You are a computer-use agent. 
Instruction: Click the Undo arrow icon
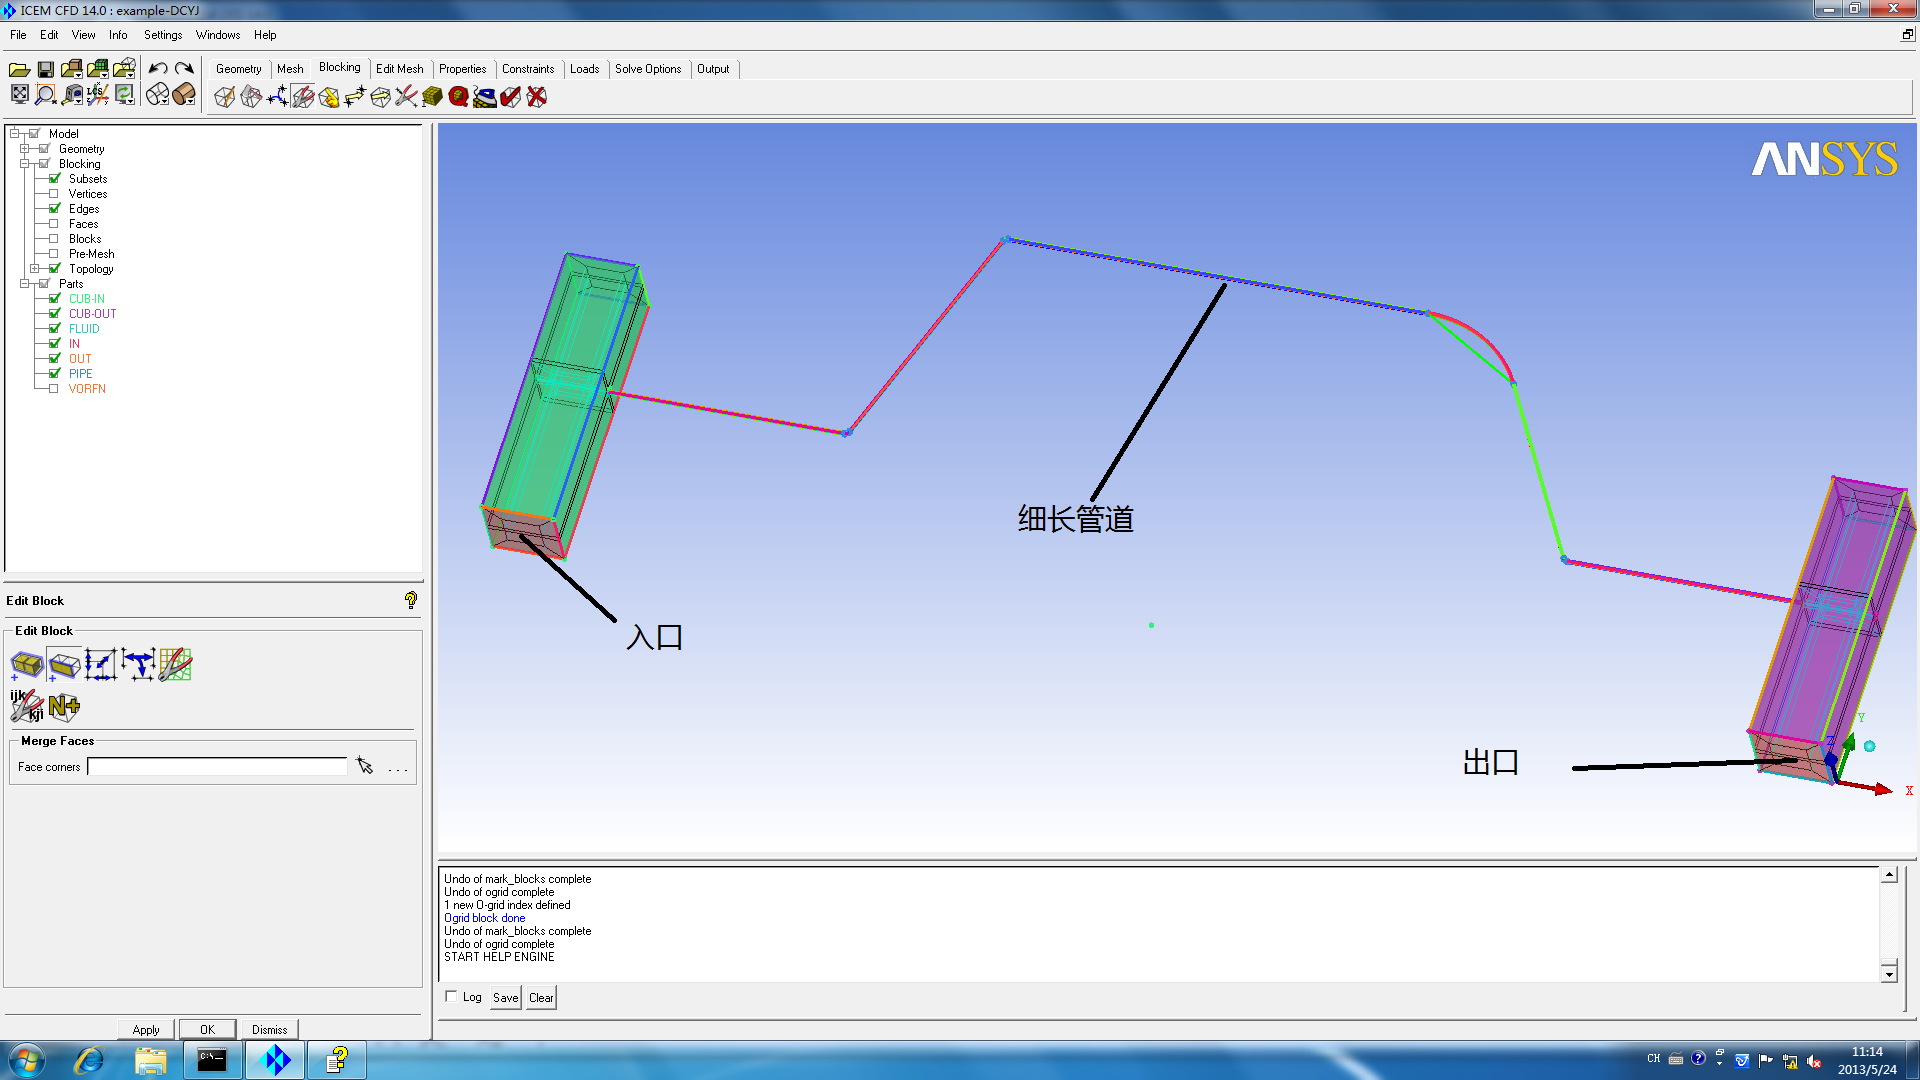(158, 69)
